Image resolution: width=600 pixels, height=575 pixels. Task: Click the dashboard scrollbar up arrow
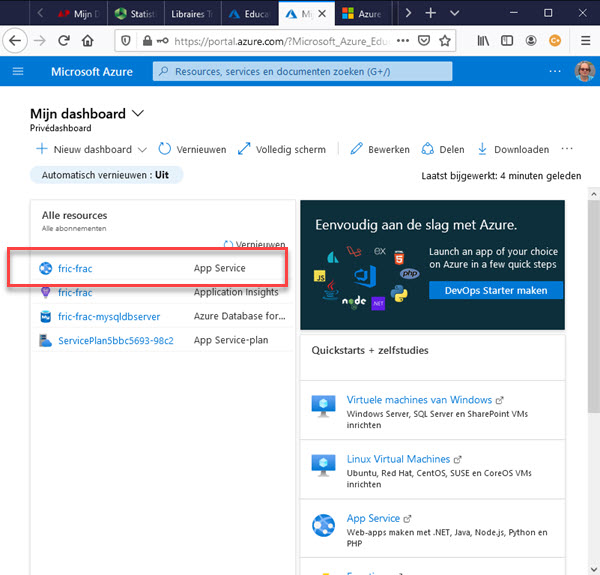click(x=593, y=194)
